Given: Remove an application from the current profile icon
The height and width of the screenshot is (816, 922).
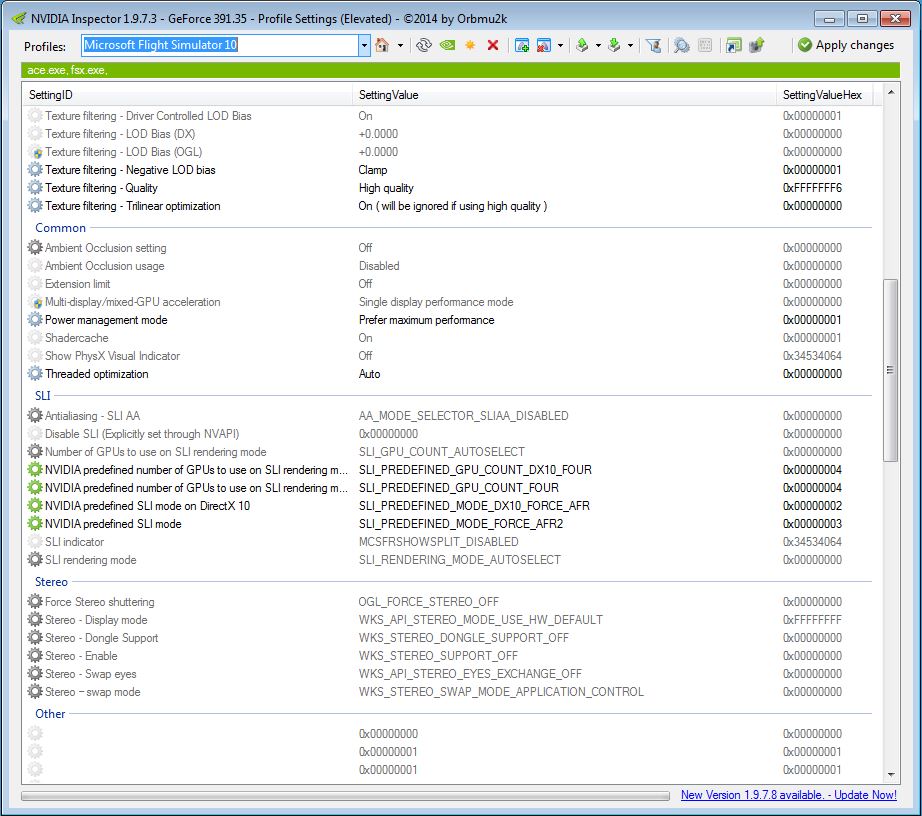Looking at the screenshot, I should click(544, 45).
